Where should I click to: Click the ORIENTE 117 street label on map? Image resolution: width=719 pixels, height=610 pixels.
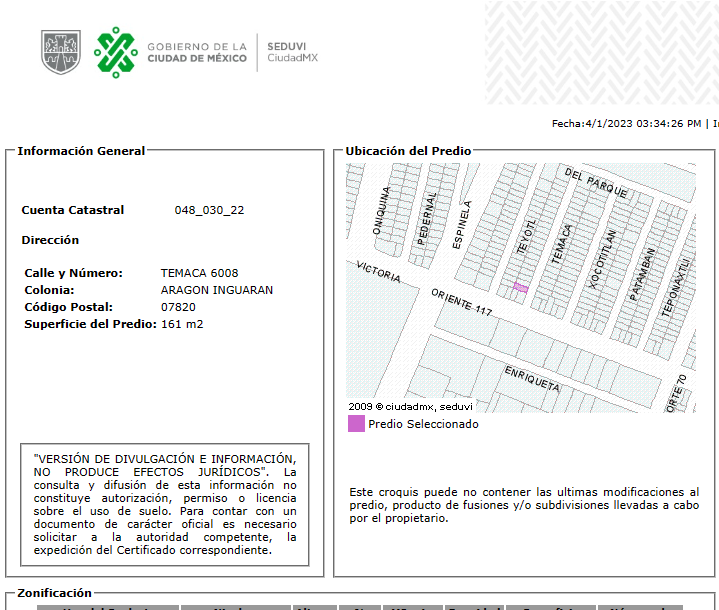pos(461,303)
